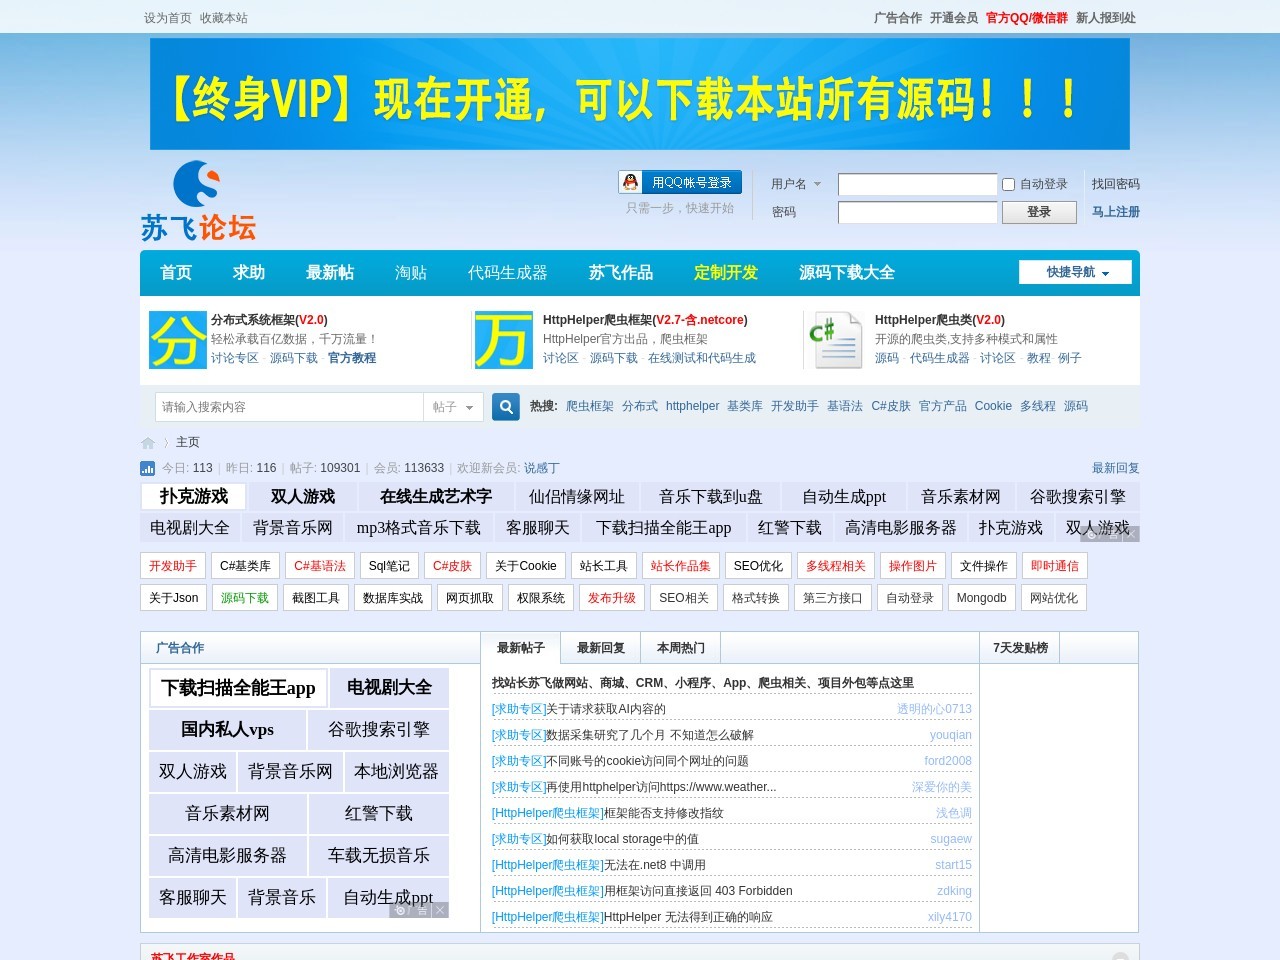
Task: Open the 7天发贴榜 tab
Action: click(x=1020, y=648)
